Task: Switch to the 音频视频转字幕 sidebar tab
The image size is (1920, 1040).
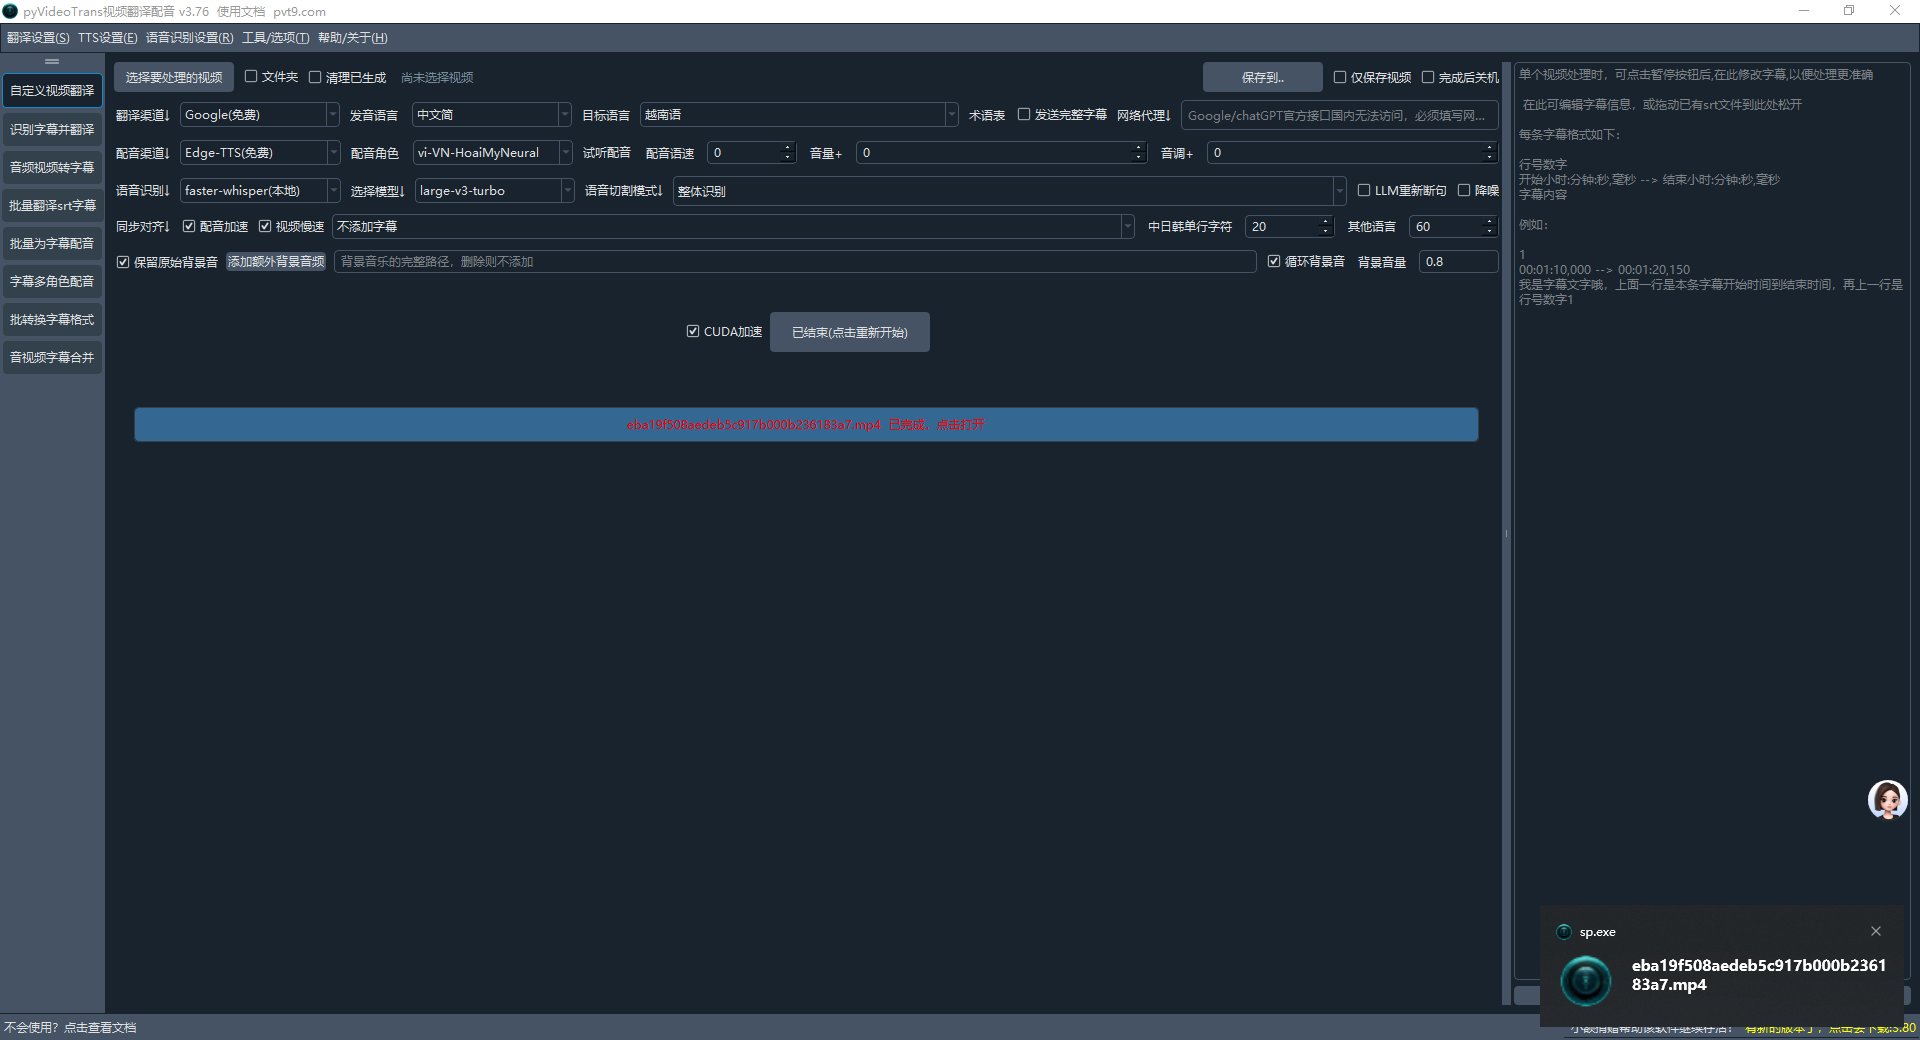Action: pyautogui.click(x=52, y=168)
